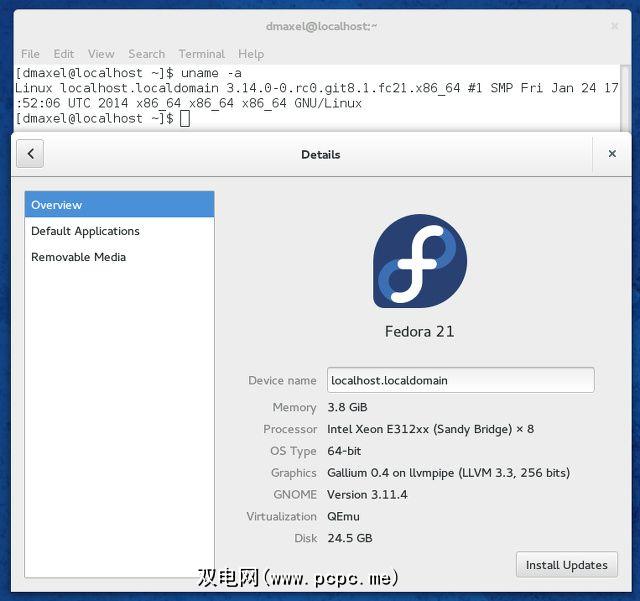Click 'GNU/Linux' in the terminal output
The width and height of the screenshot is (640, 601).
coord(328,103)
